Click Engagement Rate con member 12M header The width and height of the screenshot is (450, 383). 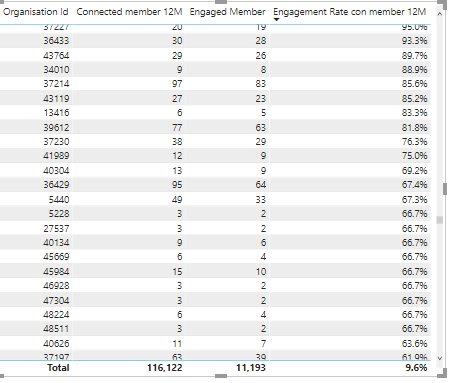point(350,12)
